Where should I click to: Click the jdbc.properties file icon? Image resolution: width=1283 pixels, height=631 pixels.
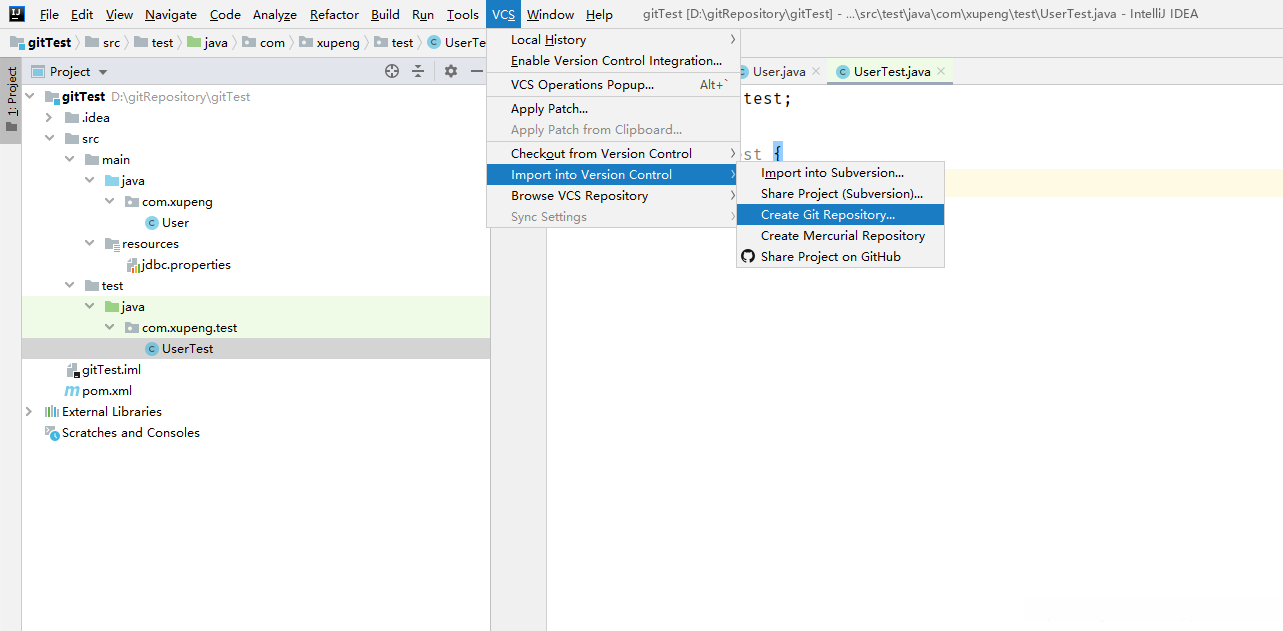(x=134, y=265)
